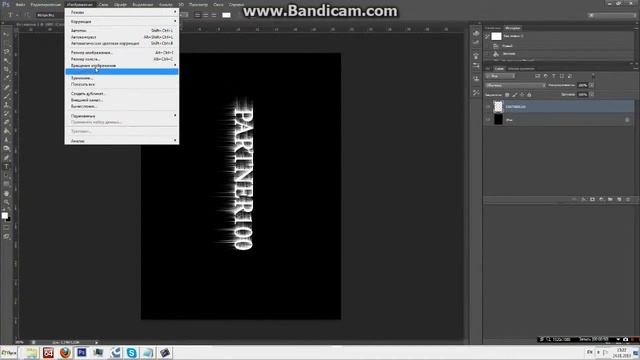Select the Gradient tool
Image resolution: width=640 pixels, height=360 pixels.
click(6, 131)
